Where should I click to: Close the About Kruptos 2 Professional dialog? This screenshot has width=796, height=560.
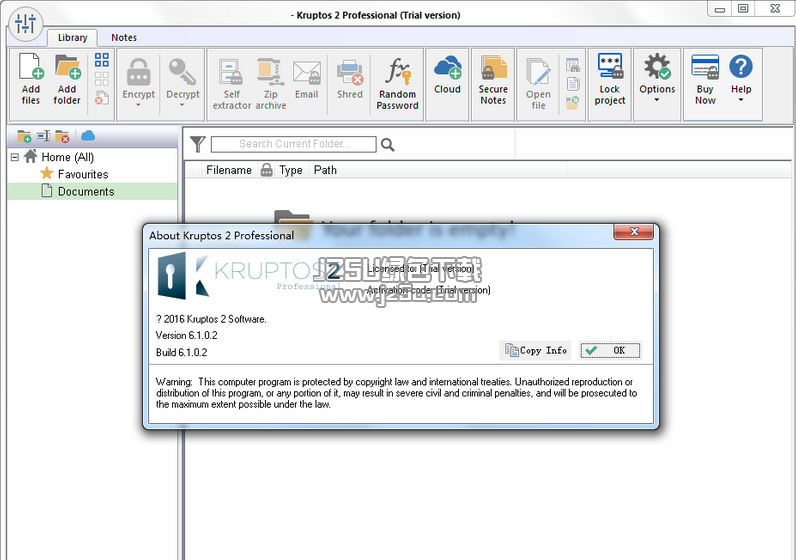point(634,232)
